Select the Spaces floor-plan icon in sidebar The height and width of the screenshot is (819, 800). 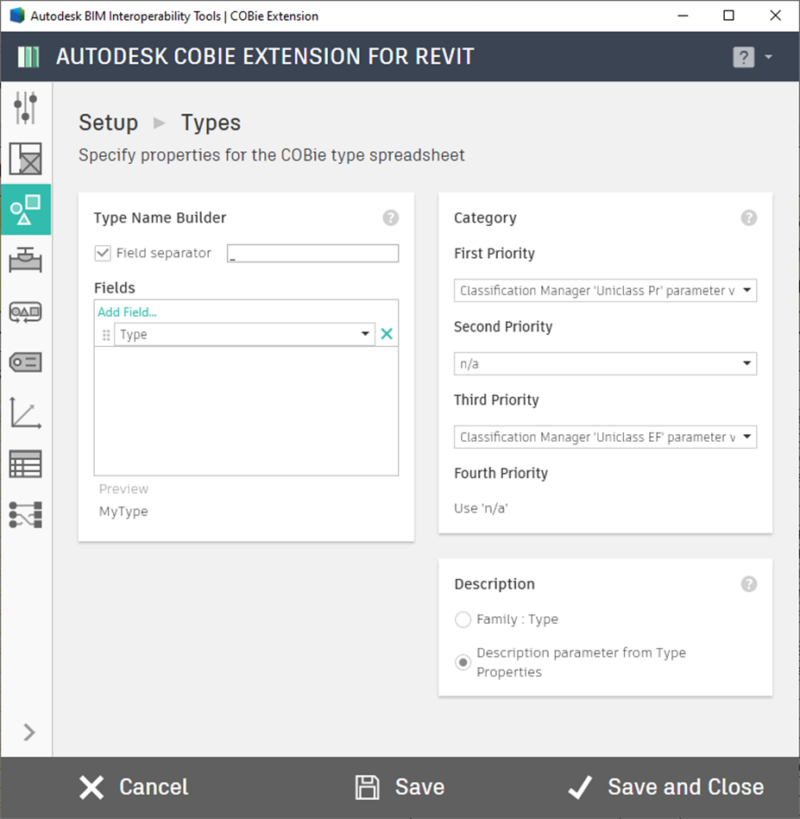(x=25, y=160)
